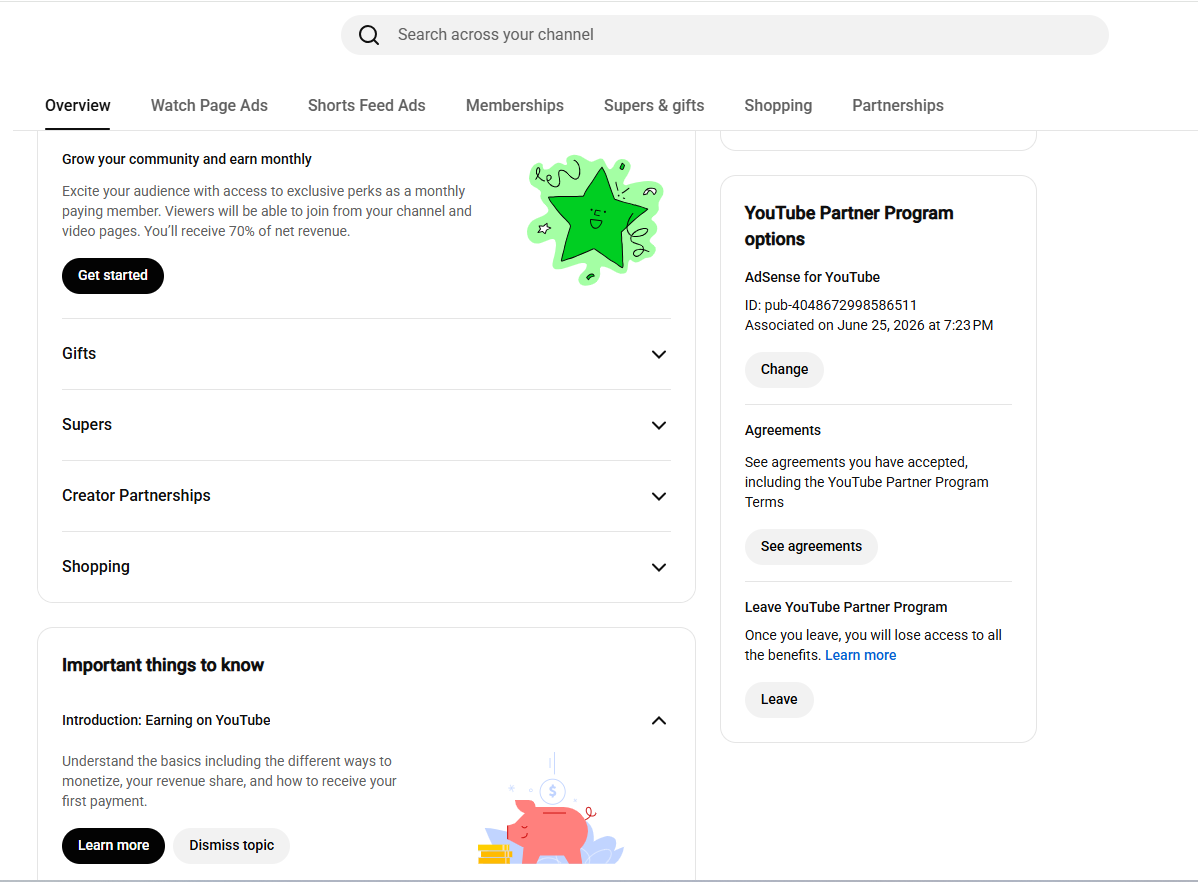Click Leave YouTube Partner Program button
Image resolution: width=1198 pixels, height=882 pixels.
(x=779, y=699)
